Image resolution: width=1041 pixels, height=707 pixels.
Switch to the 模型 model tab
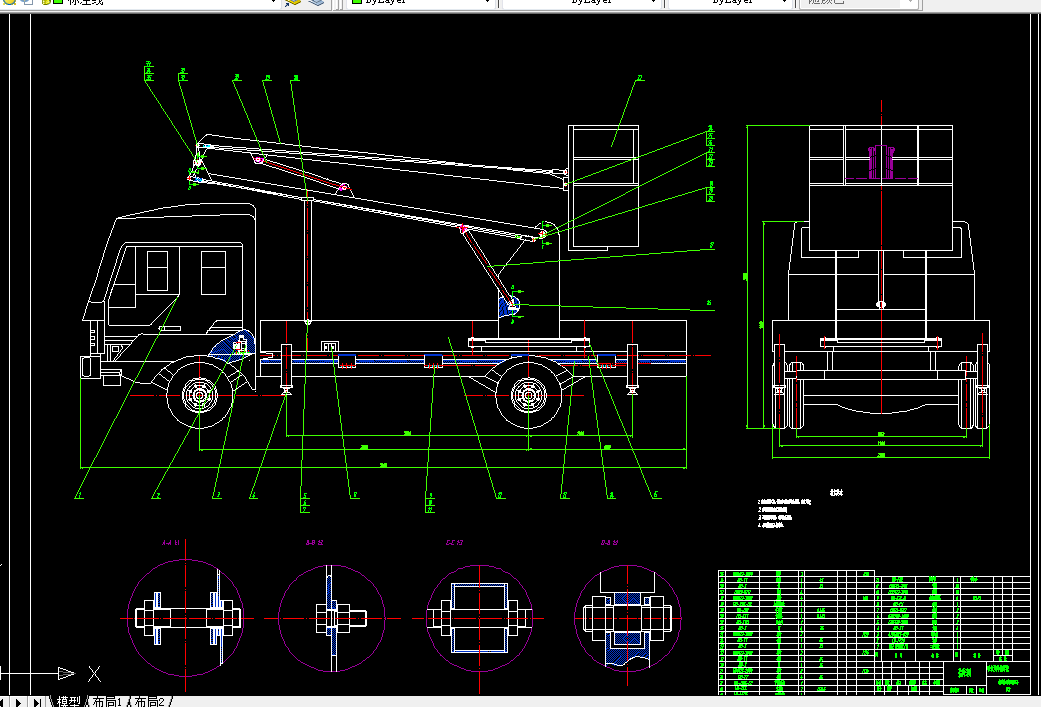pos(68,701)
